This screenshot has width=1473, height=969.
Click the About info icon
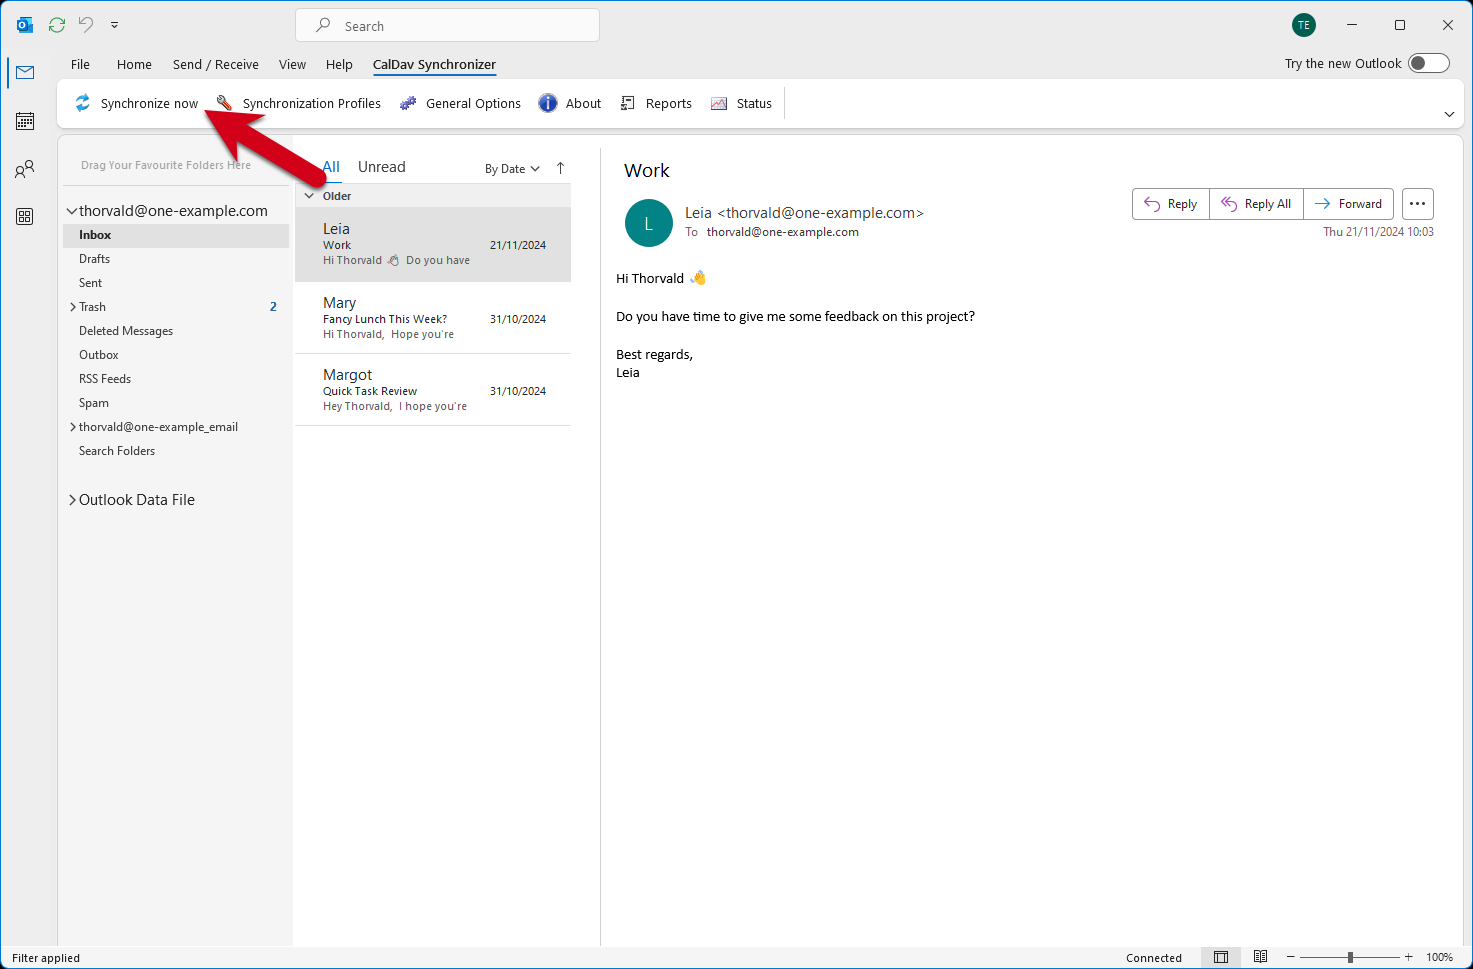click(x=548, y=102)
